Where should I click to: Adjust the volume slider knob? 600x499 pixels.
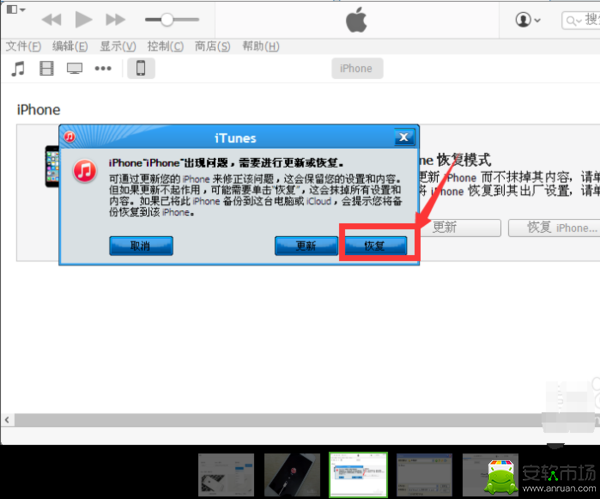pyautogui.click(x=167, y=20)
